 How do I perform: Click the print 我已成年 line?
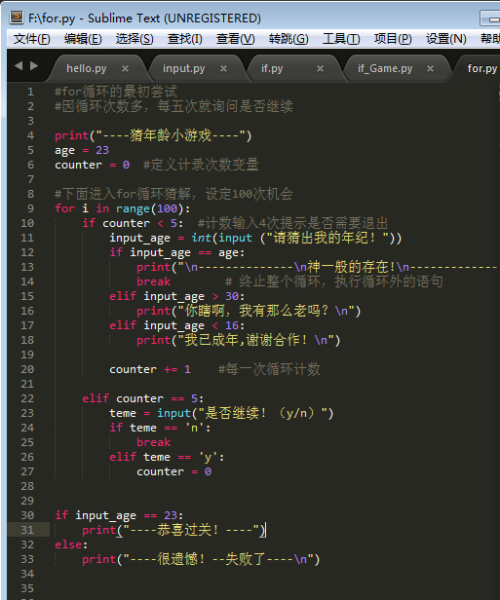(x=238, y=340)
